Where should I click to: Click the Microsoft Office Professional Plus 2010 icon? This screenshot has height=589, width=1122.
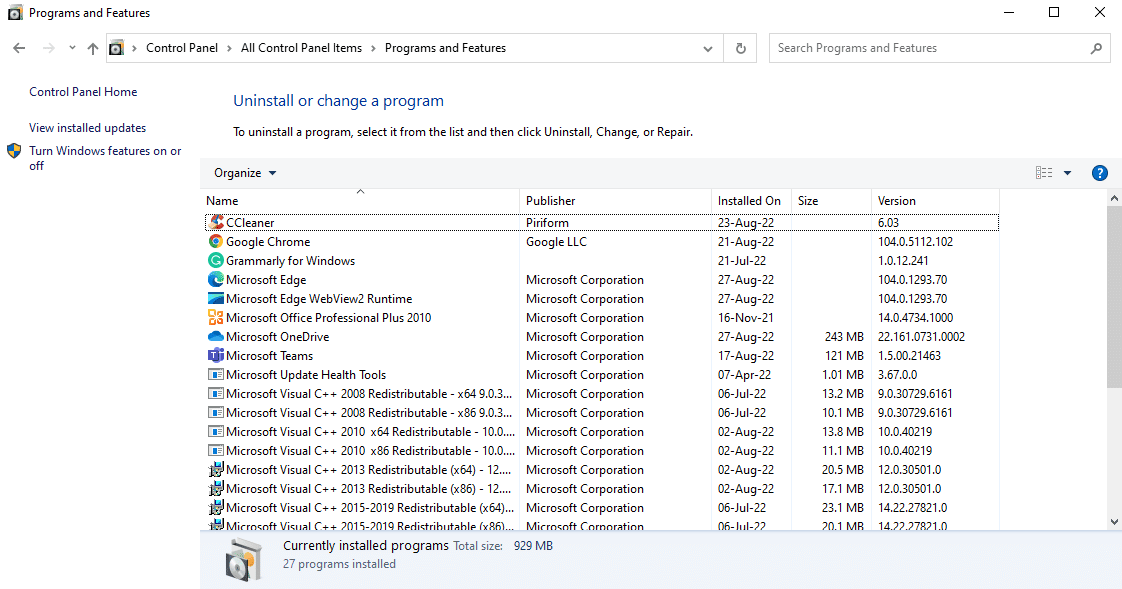pyautogui.click(x=215, y=318)
